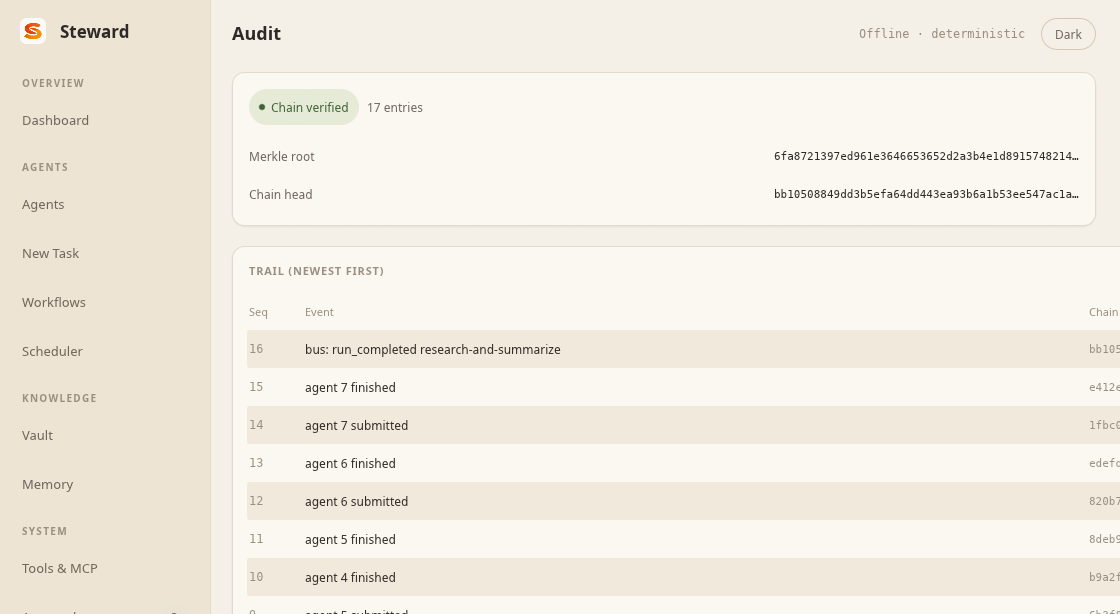This screenshot has height=614, width=1120.
Task: Click the Offline · deterministic status text
Action: 942,34
